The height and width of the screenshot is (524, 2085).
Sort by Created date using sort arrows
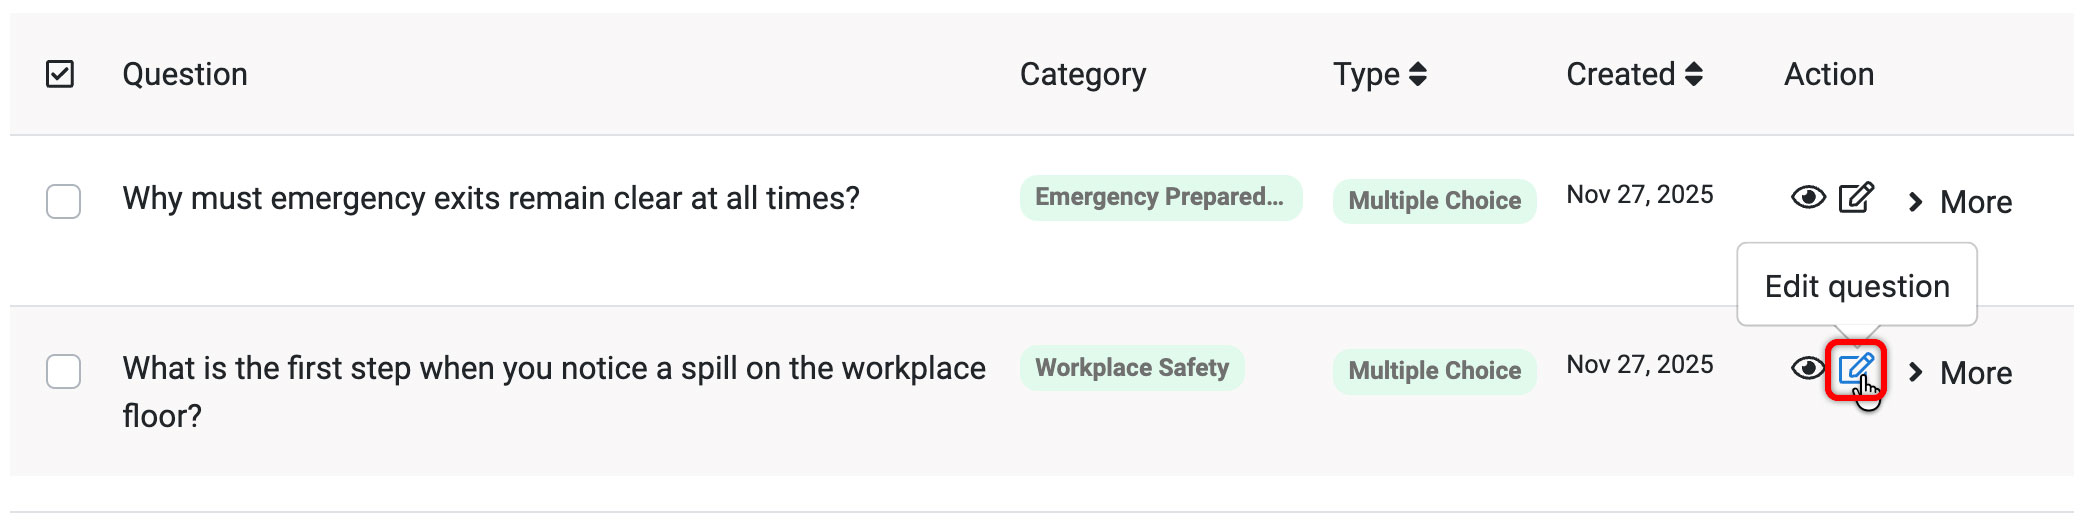[1693, 74]
